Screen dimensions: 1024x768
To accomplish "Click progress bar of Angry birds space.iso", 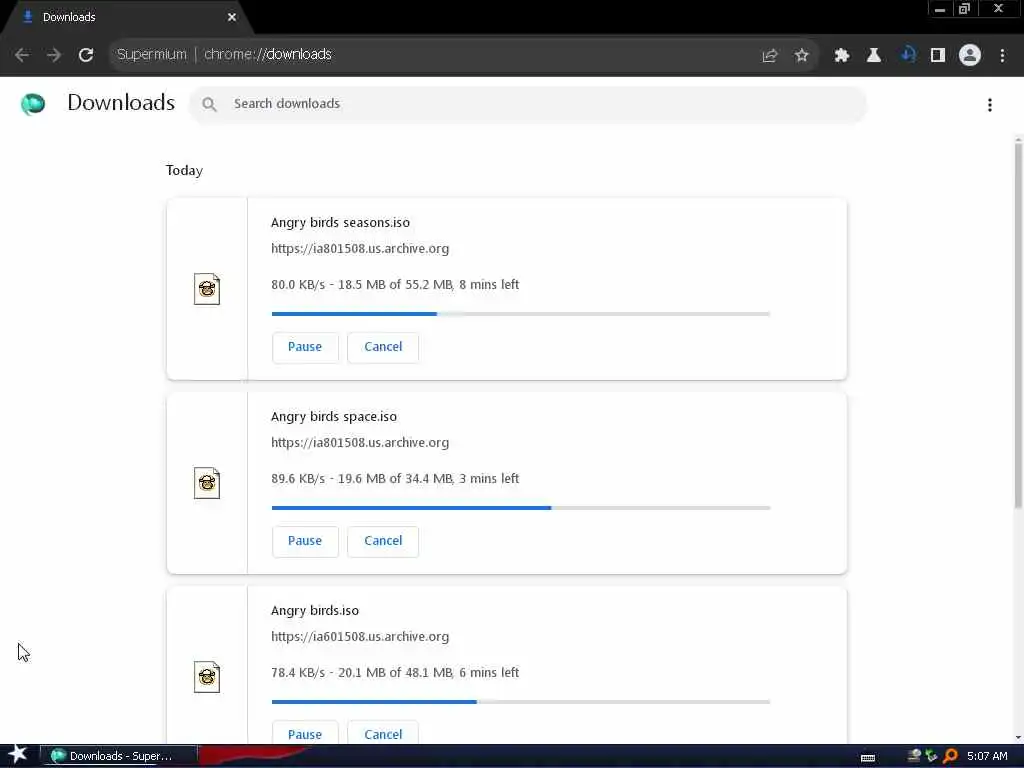I will pos(521,508).
